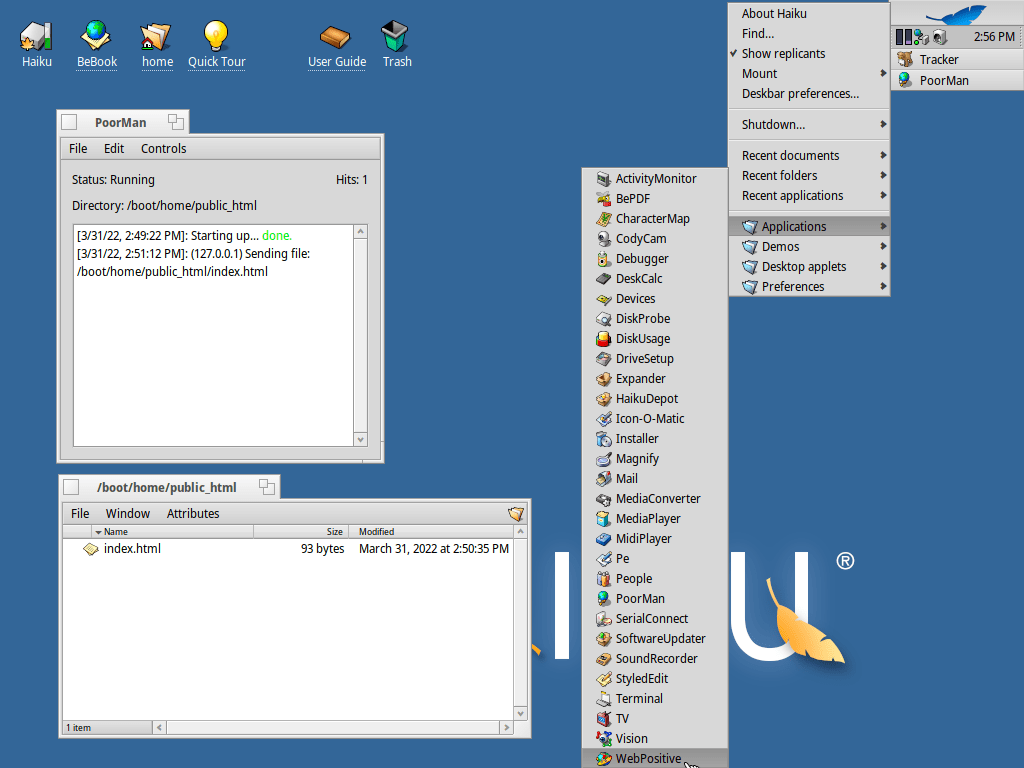The height and width of the screenshot is (768, 1024).
Task: Click the Haiku leaf Deskbar menu button
Action: pyautogui.click(x=957, y=14)
